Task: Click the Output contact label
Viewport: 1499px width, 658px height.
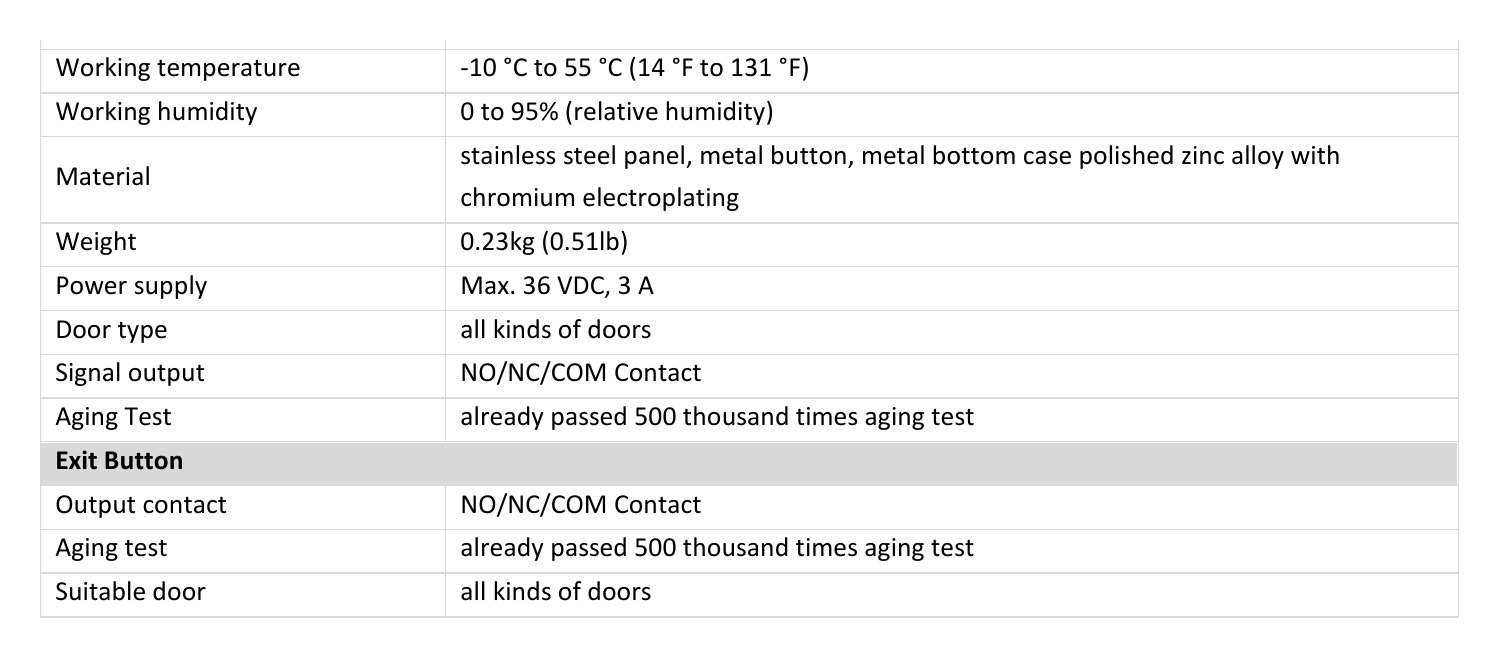Action: tap(140, 505)
